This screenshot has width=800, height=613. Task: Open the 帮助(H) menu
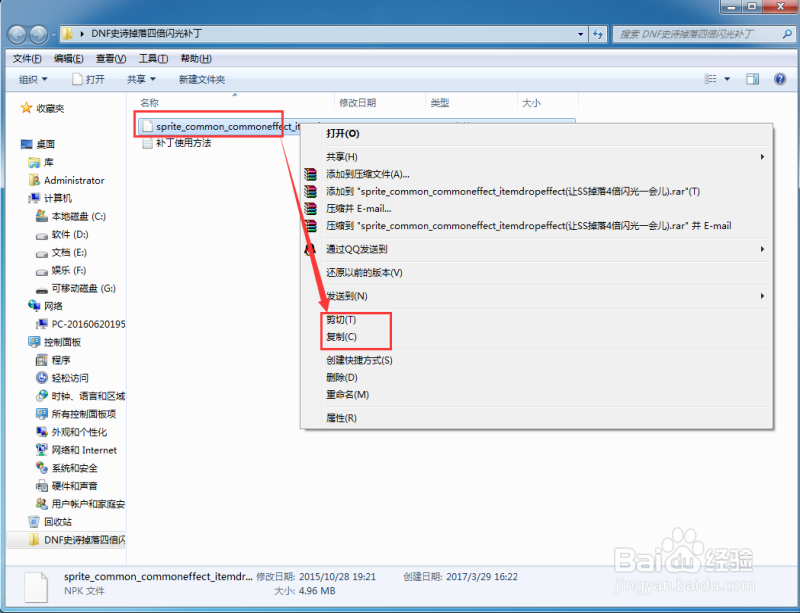(x=196, y=59)
